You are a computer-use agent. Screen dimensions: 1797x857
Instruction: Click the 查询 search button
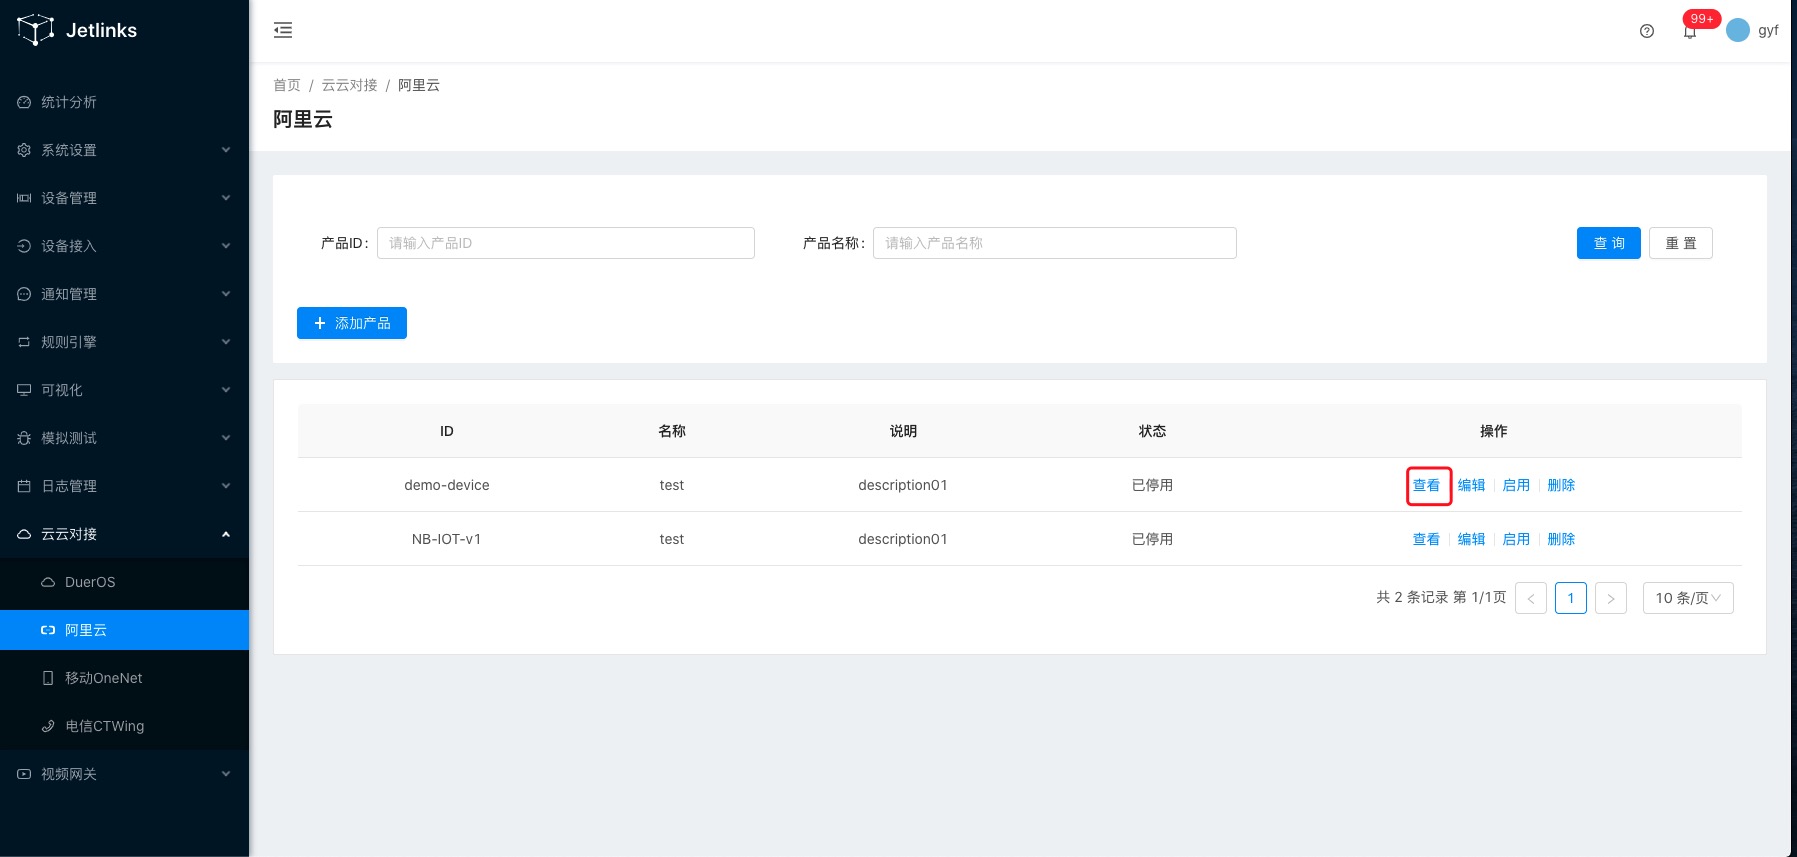coord(1608,243)
